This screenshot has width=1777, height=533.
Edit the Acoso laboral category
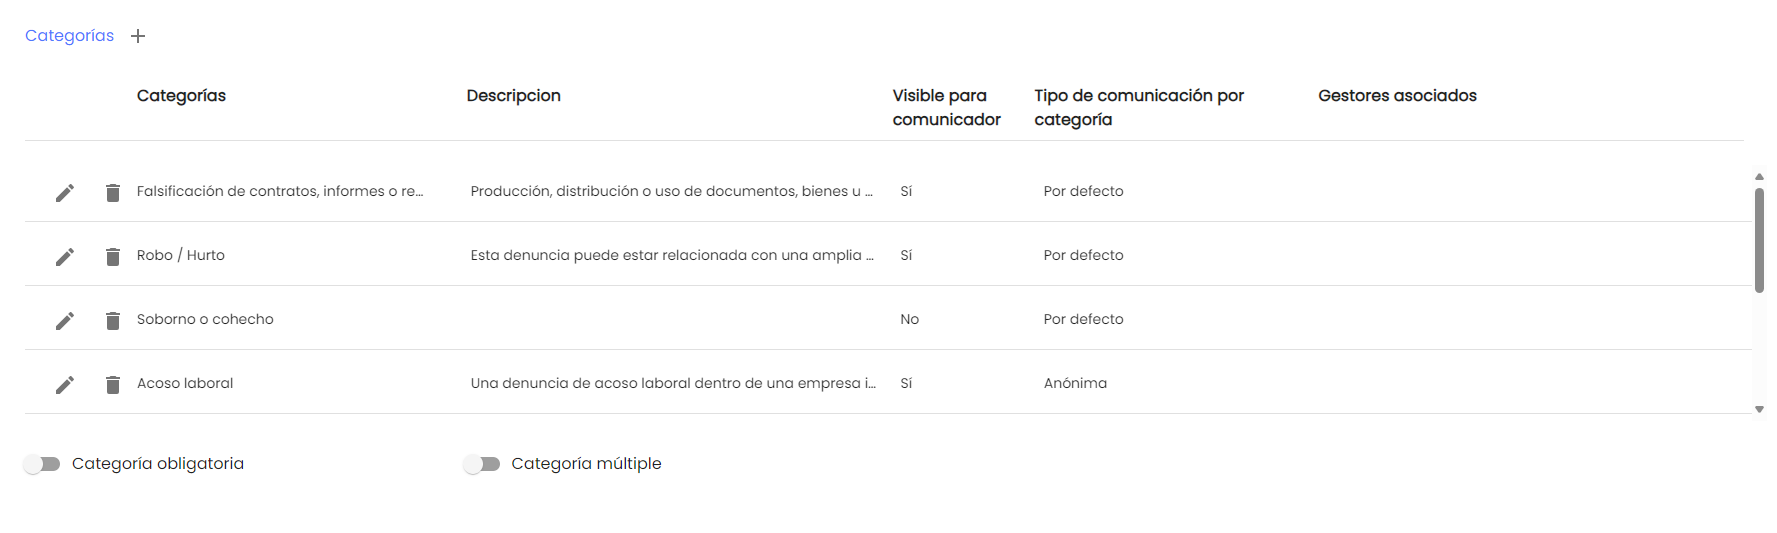click(65, 385)
